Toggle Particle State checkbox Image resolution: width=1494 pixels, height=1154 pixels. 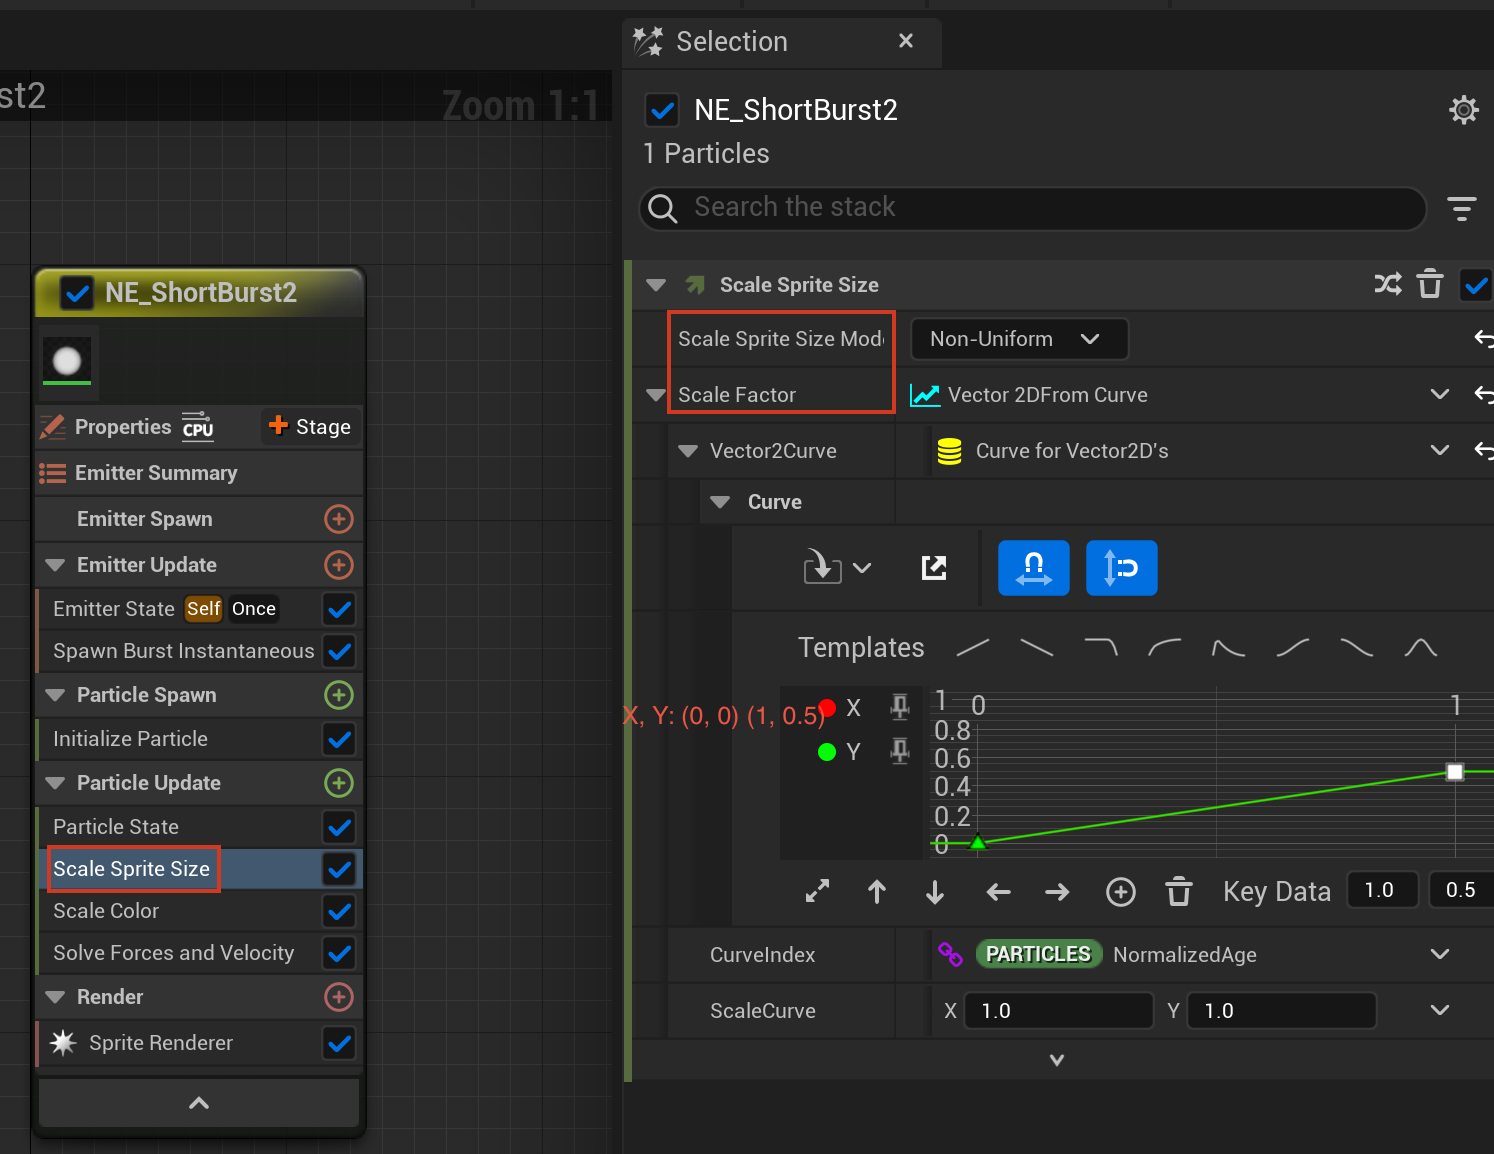click(x=340, y=827)
